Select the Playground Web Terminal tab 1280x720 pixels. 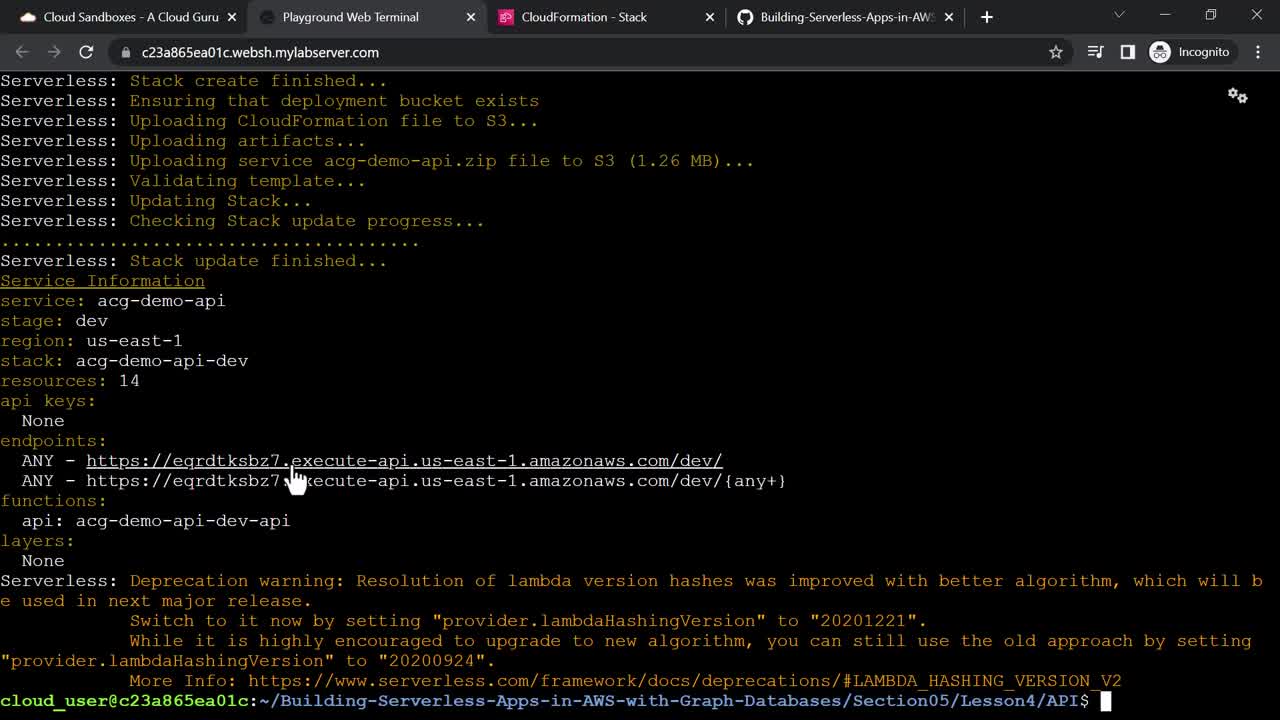[366, 17]
